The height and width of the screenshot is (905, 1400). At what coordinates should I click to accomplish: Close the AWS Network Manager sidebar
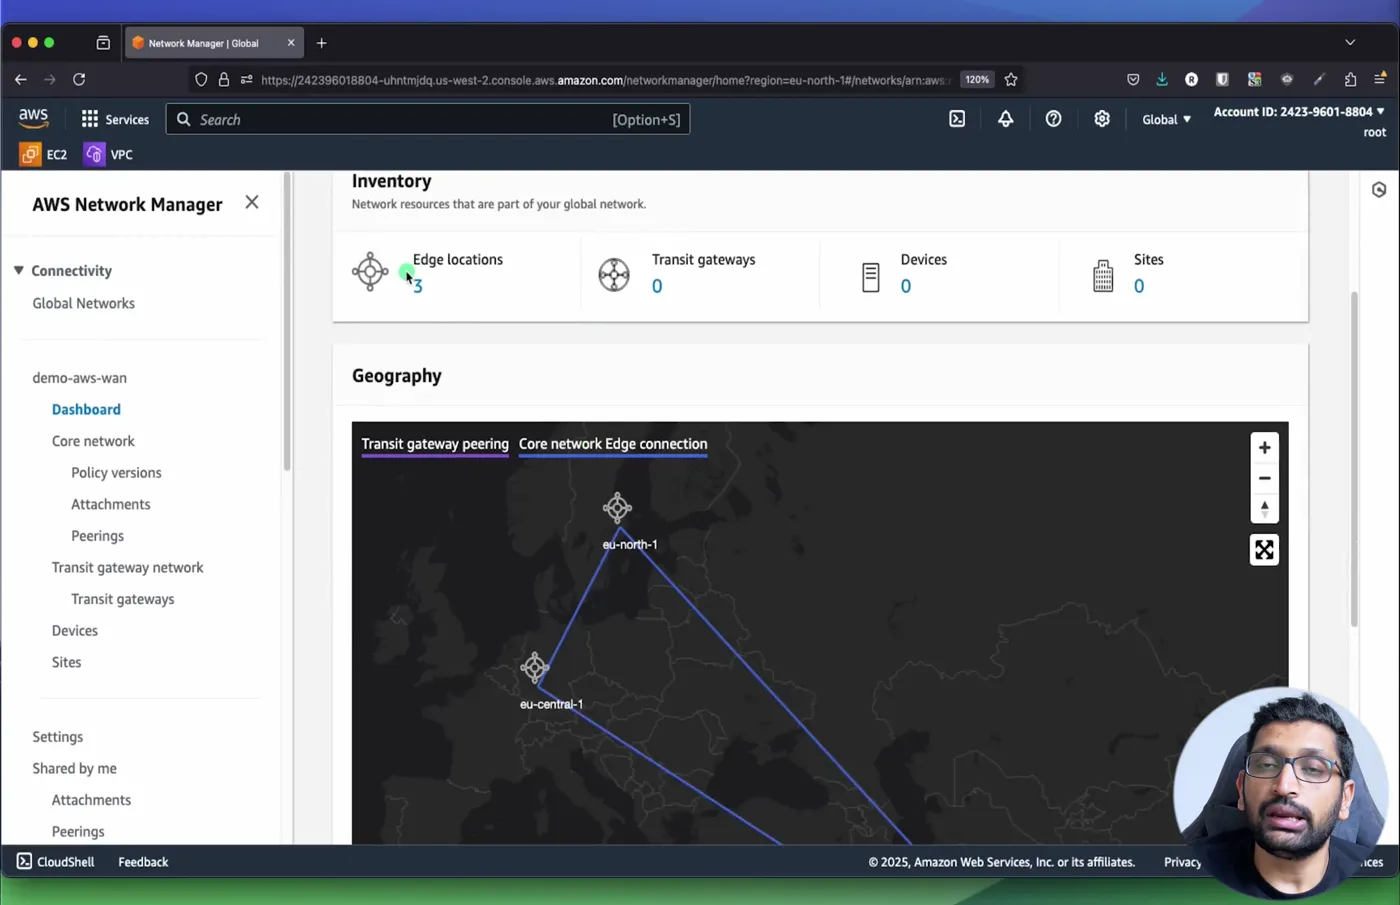tap(252, 202)
